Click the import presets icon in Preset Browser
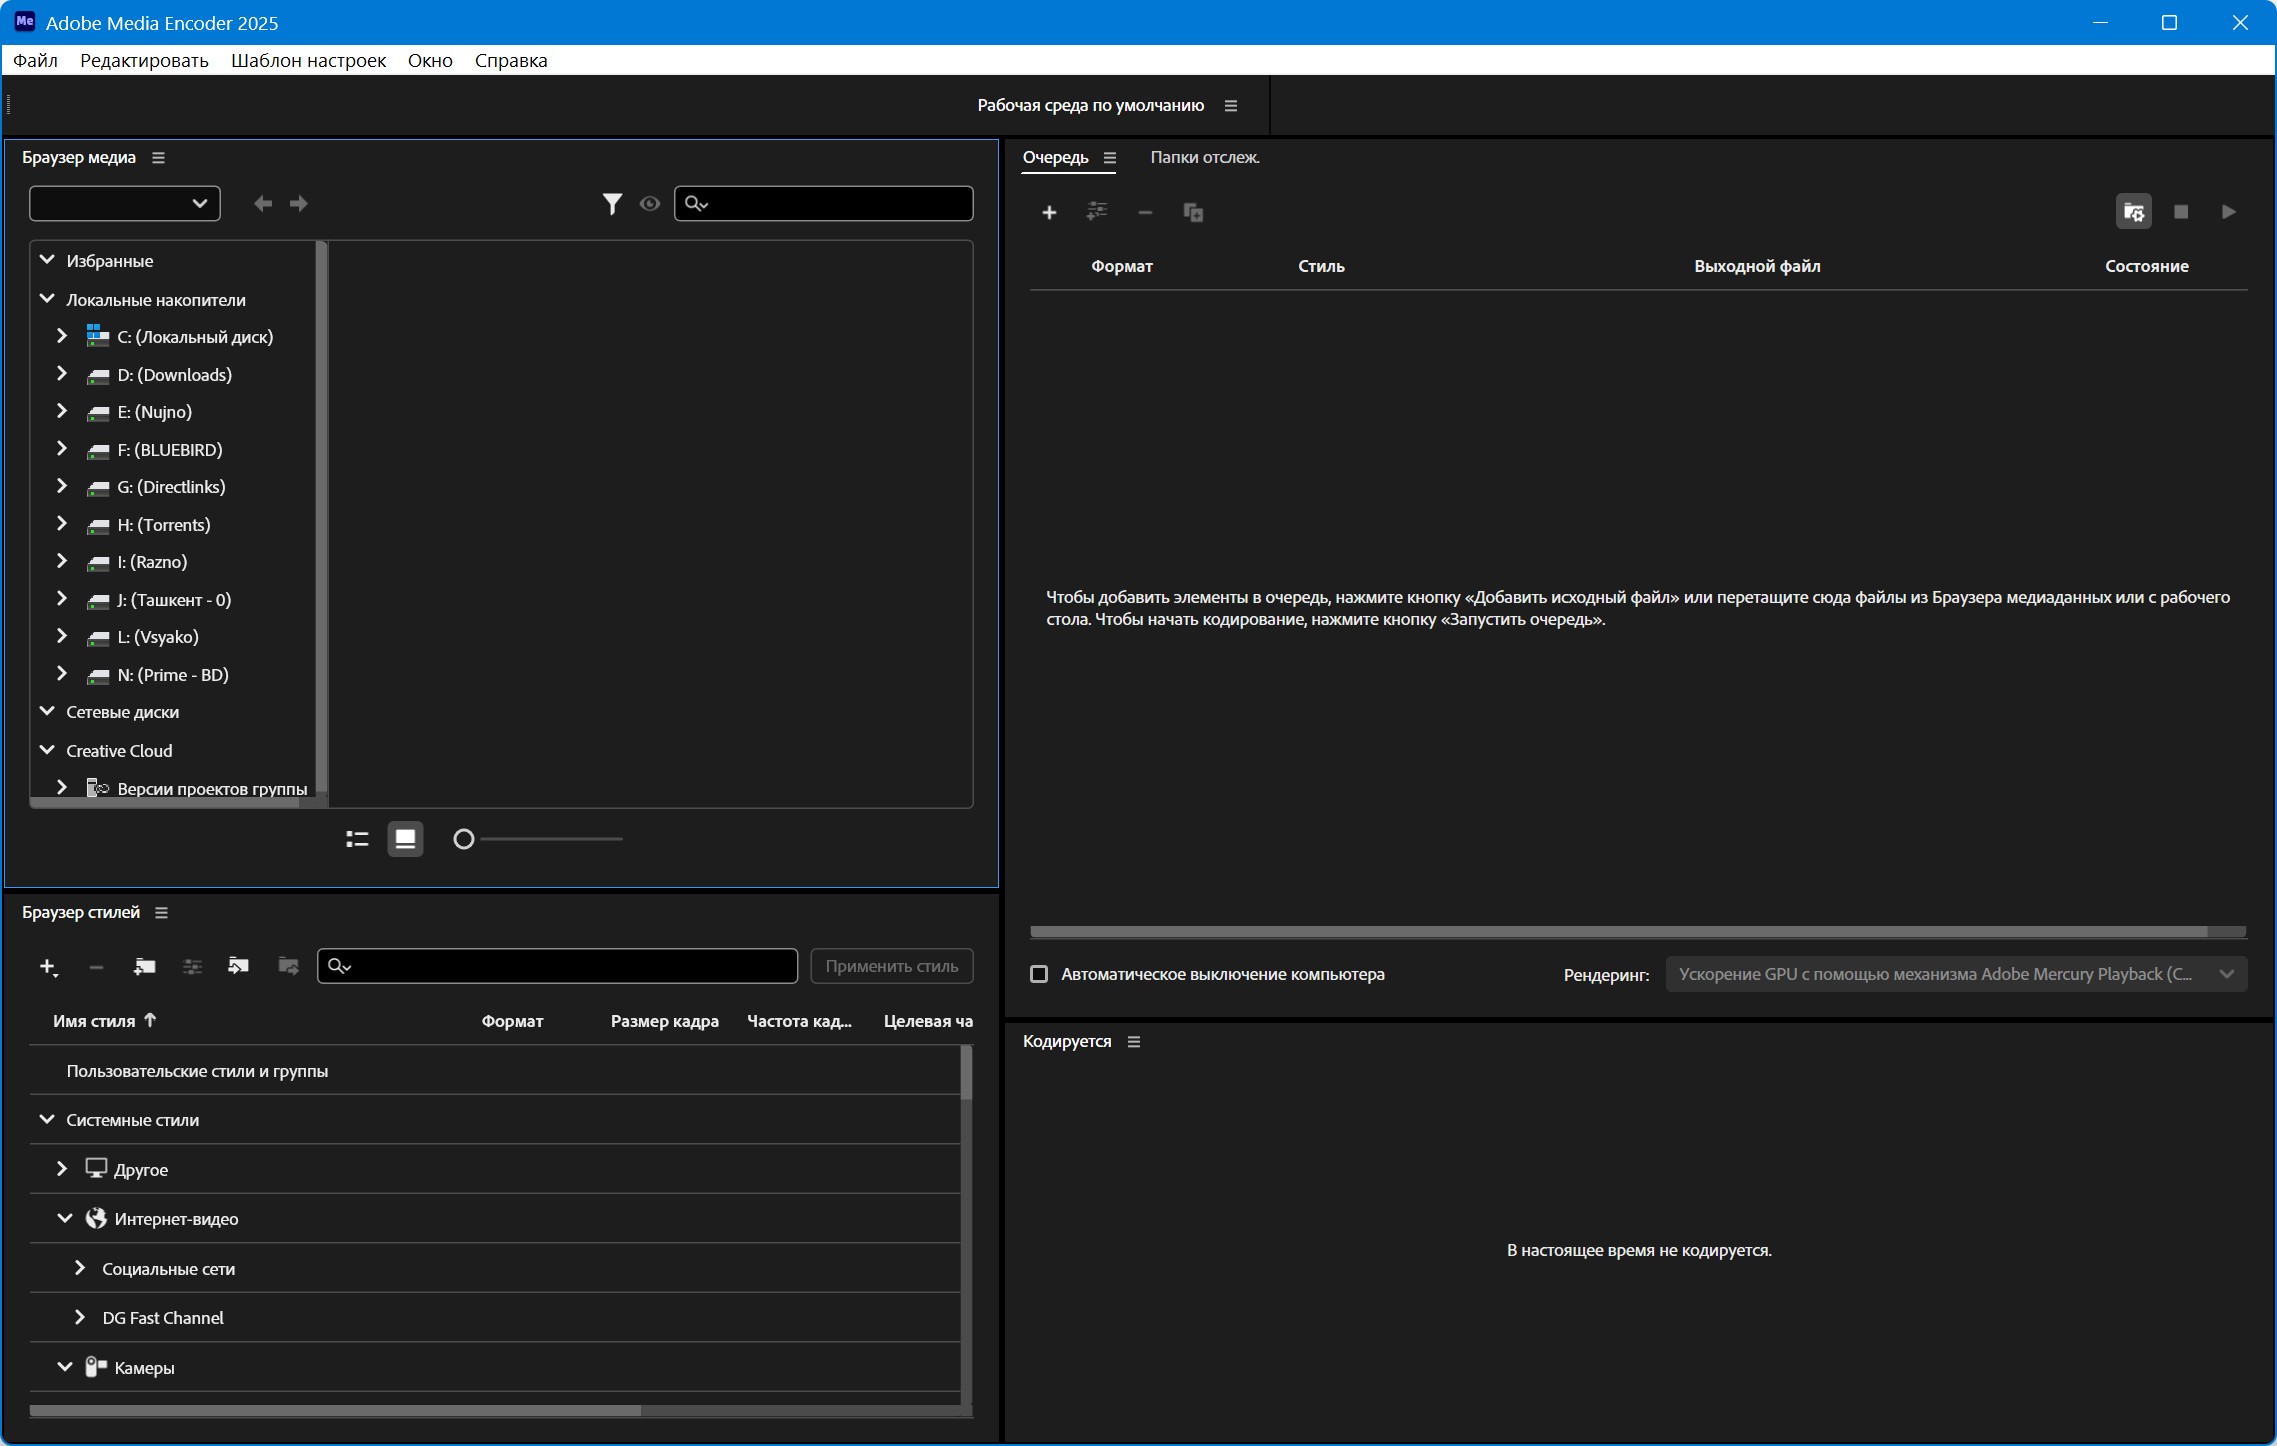The width and height of the screenshot is (2277, 1446). click(238, 966)
